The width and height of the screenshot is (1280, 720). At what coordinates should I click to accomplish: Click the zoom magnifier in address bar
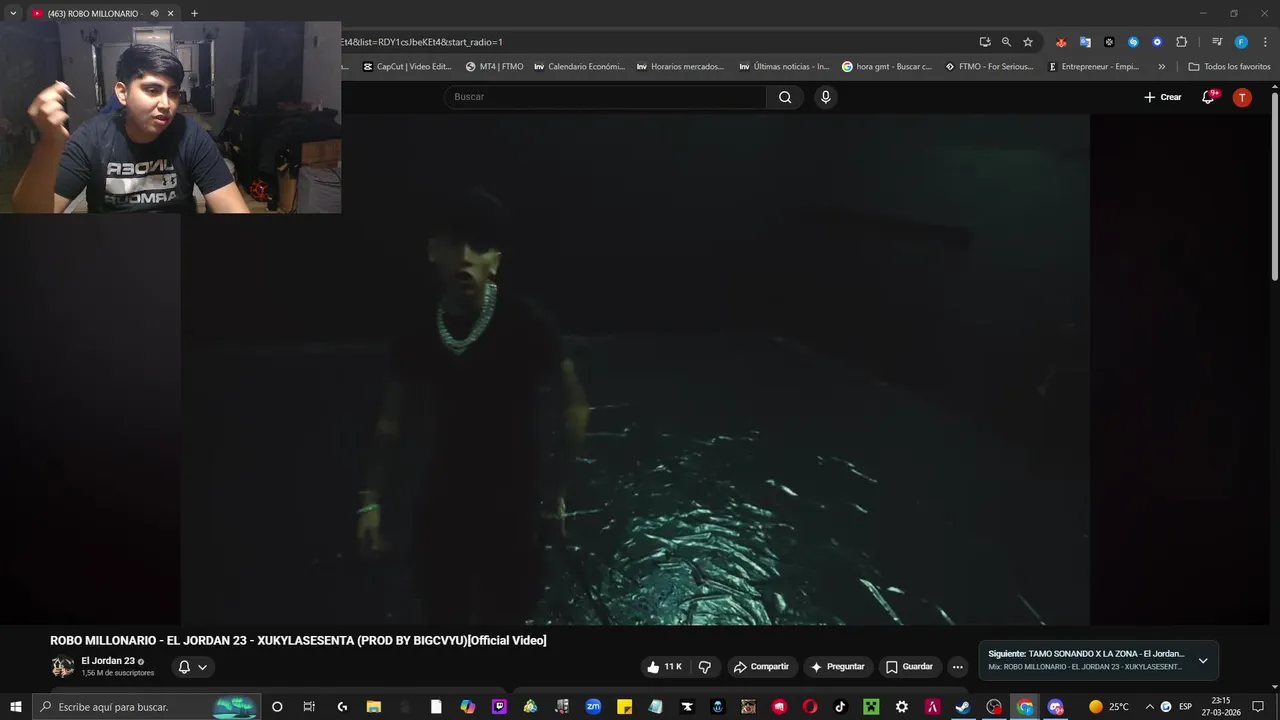(1006, 42)
